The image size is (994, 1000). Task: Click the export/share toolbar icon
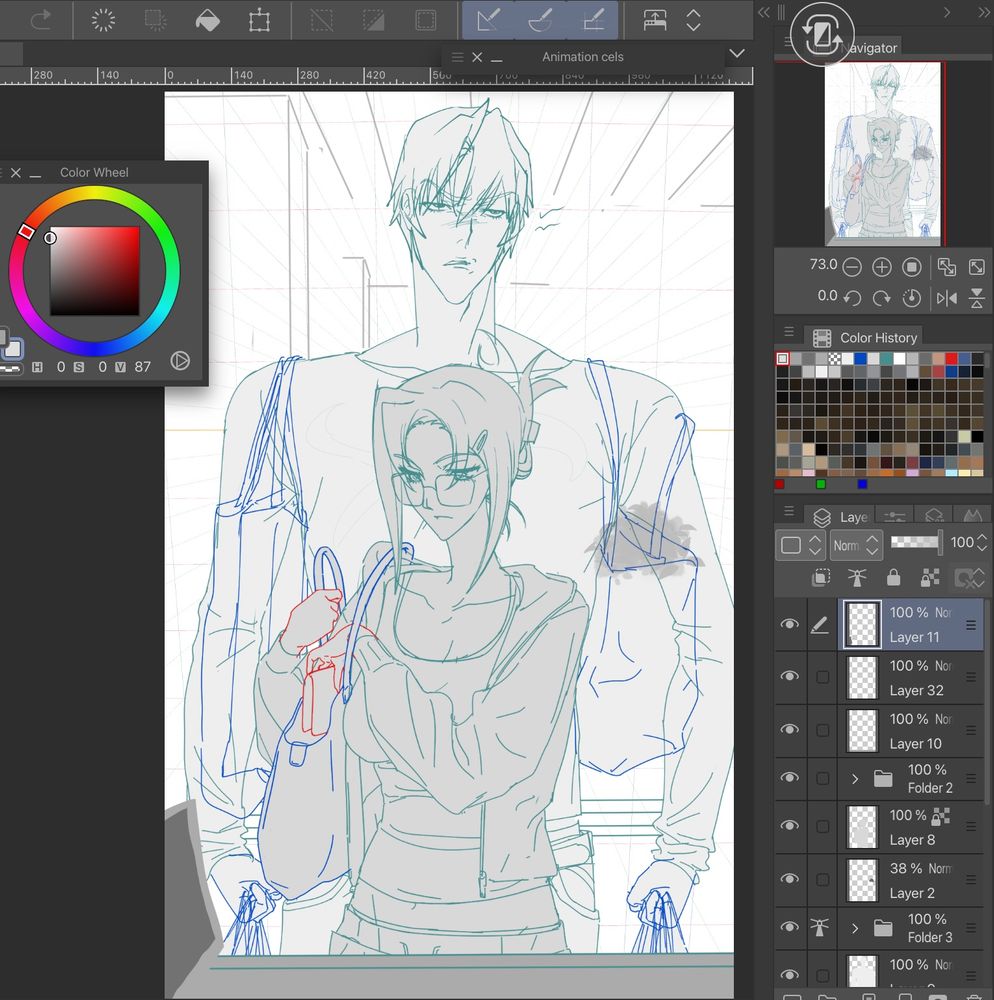(655, 20)
